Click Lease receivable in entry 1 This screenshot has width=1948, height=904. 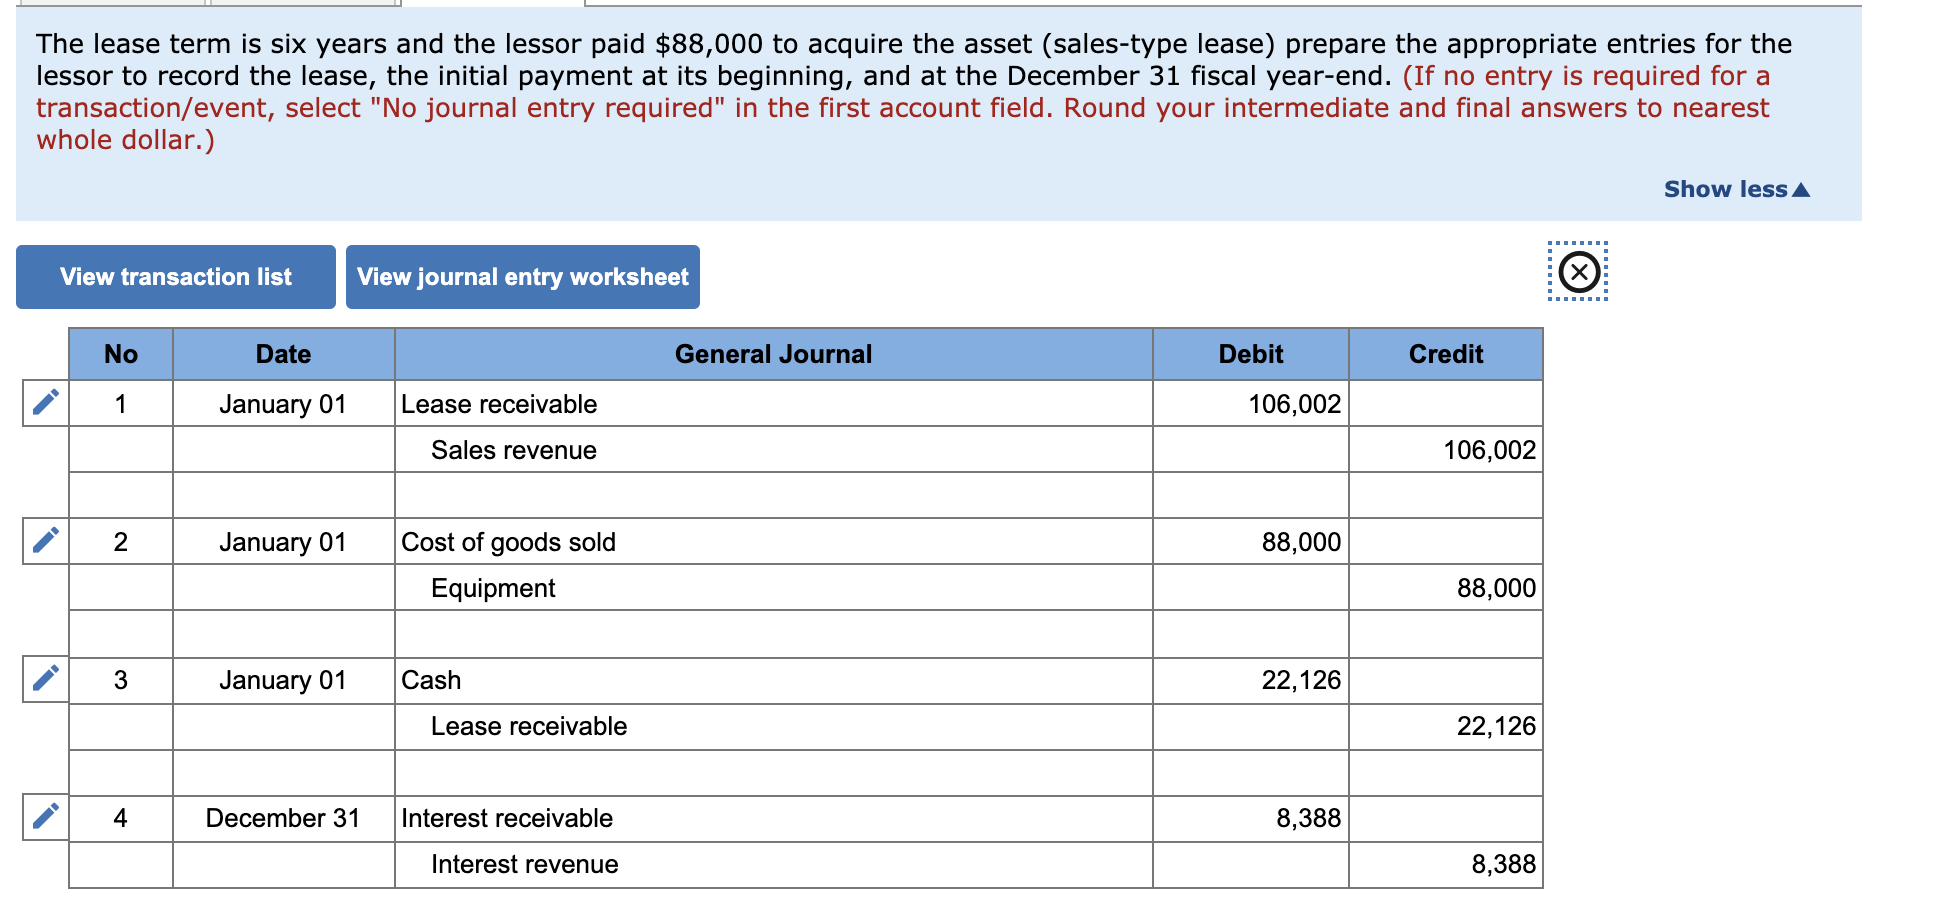(x=774, y=404)
